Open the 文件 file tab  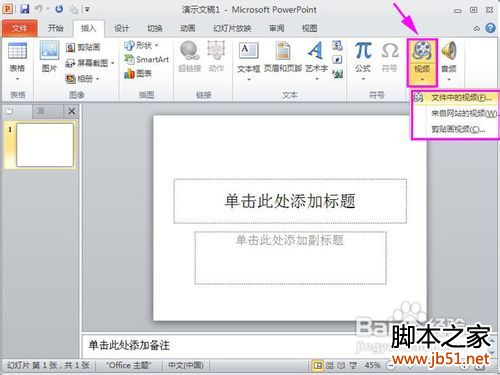coord(20,28)
